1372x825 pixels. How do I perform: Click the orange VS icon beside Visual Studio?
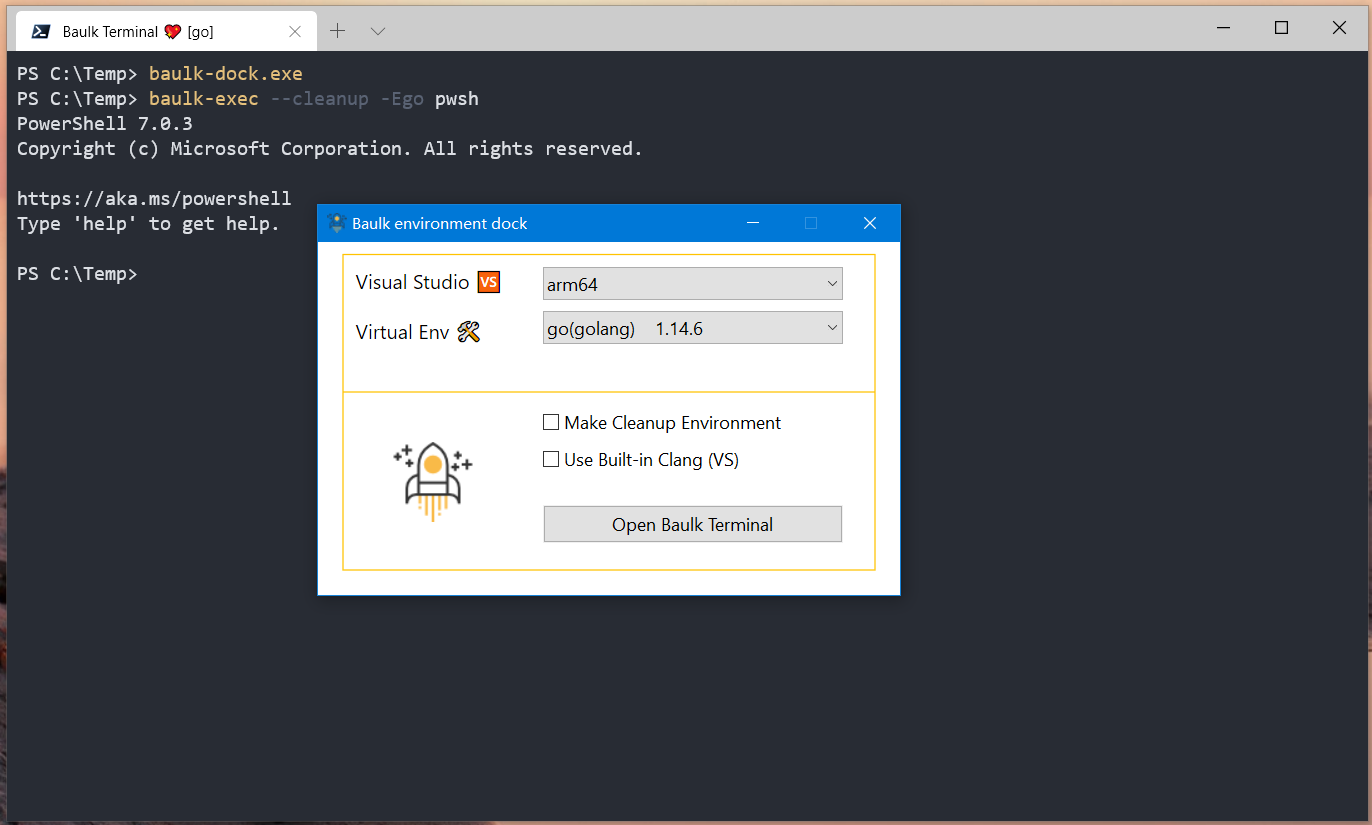(x=488, y=282)
